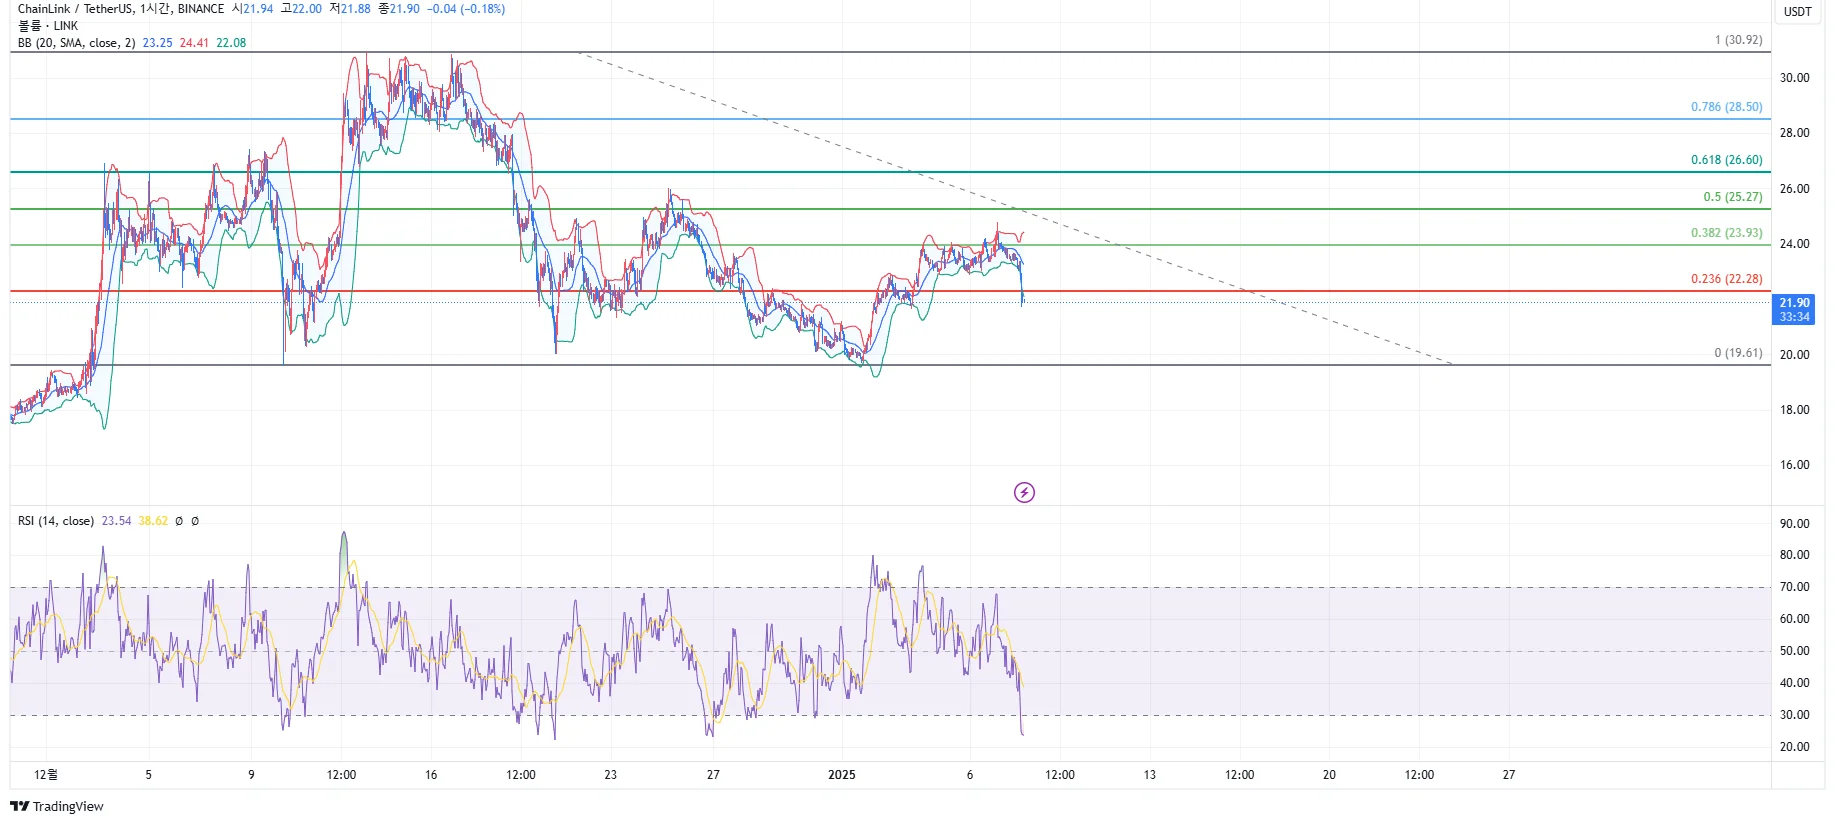Select the 0 (19.61) Fibonacci label
Viewport: 1835px width, 824px height.
[x=1739, y=353]
